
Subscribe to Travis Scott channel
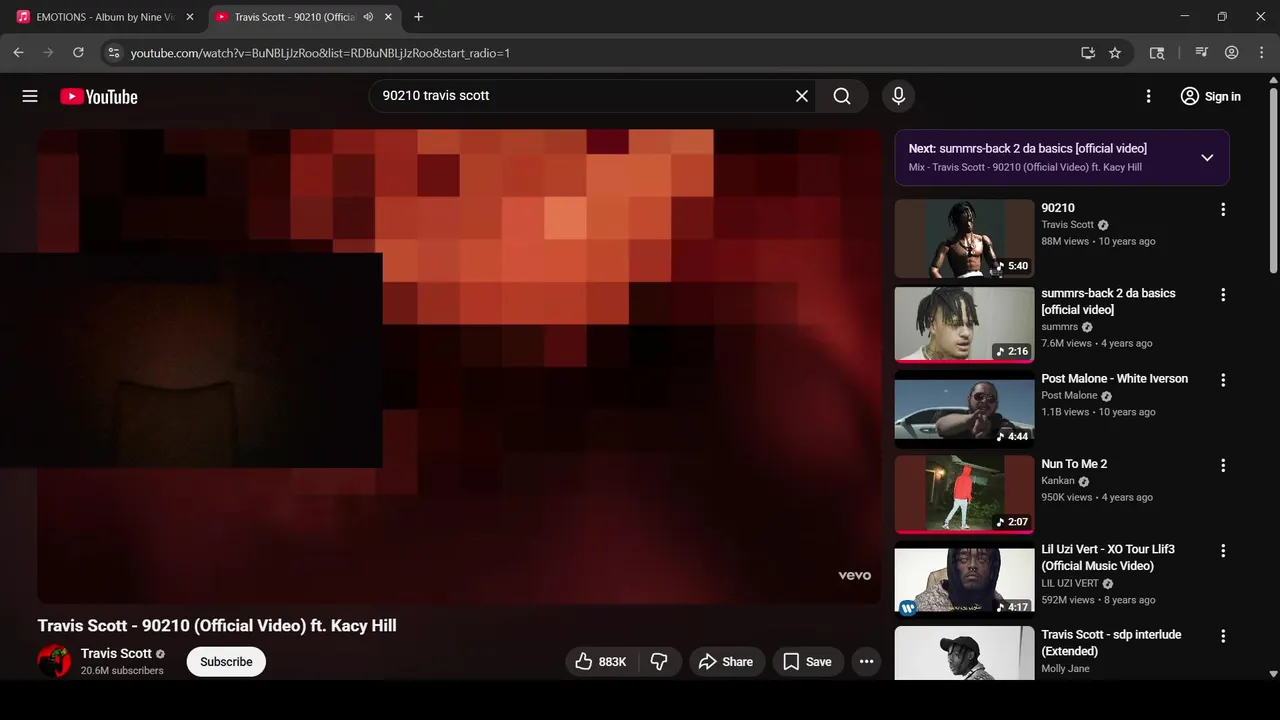pos(226,661)
